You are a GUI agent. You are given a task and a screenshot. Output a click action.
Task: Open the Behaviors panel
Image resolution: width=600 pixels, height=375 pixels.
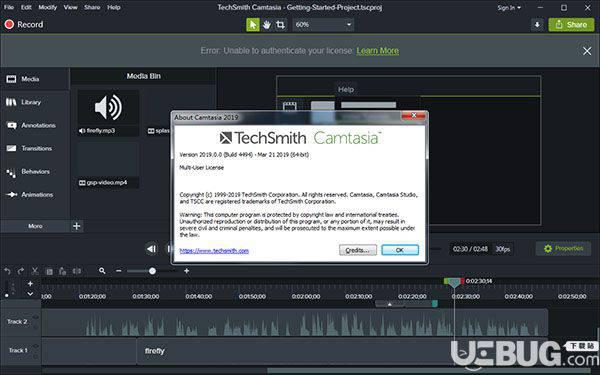[34, 171]
